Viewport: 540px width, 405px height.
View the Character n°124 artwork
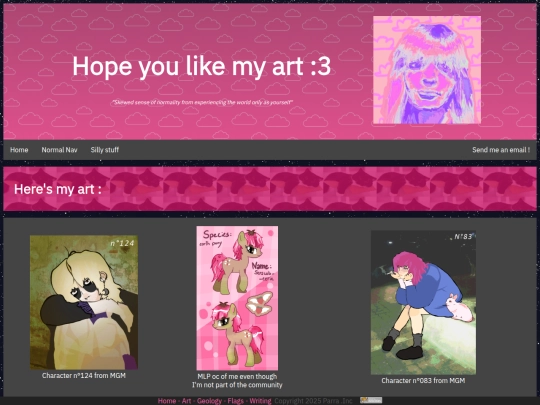[84, 302]
